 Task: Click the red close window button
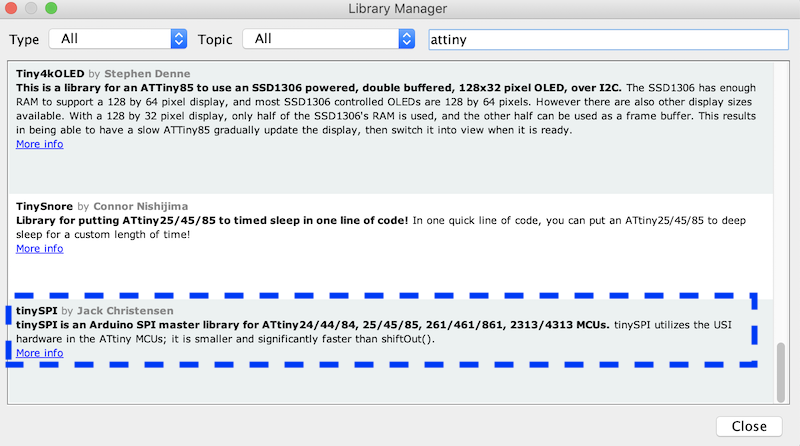[11, 8]
